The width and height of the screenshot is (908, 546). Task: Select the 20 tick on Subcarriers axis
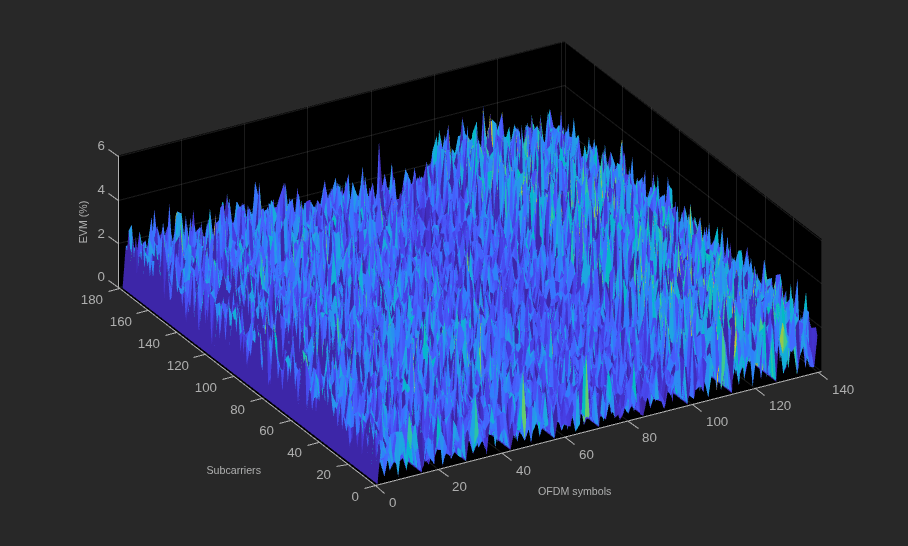coord(323,475)
